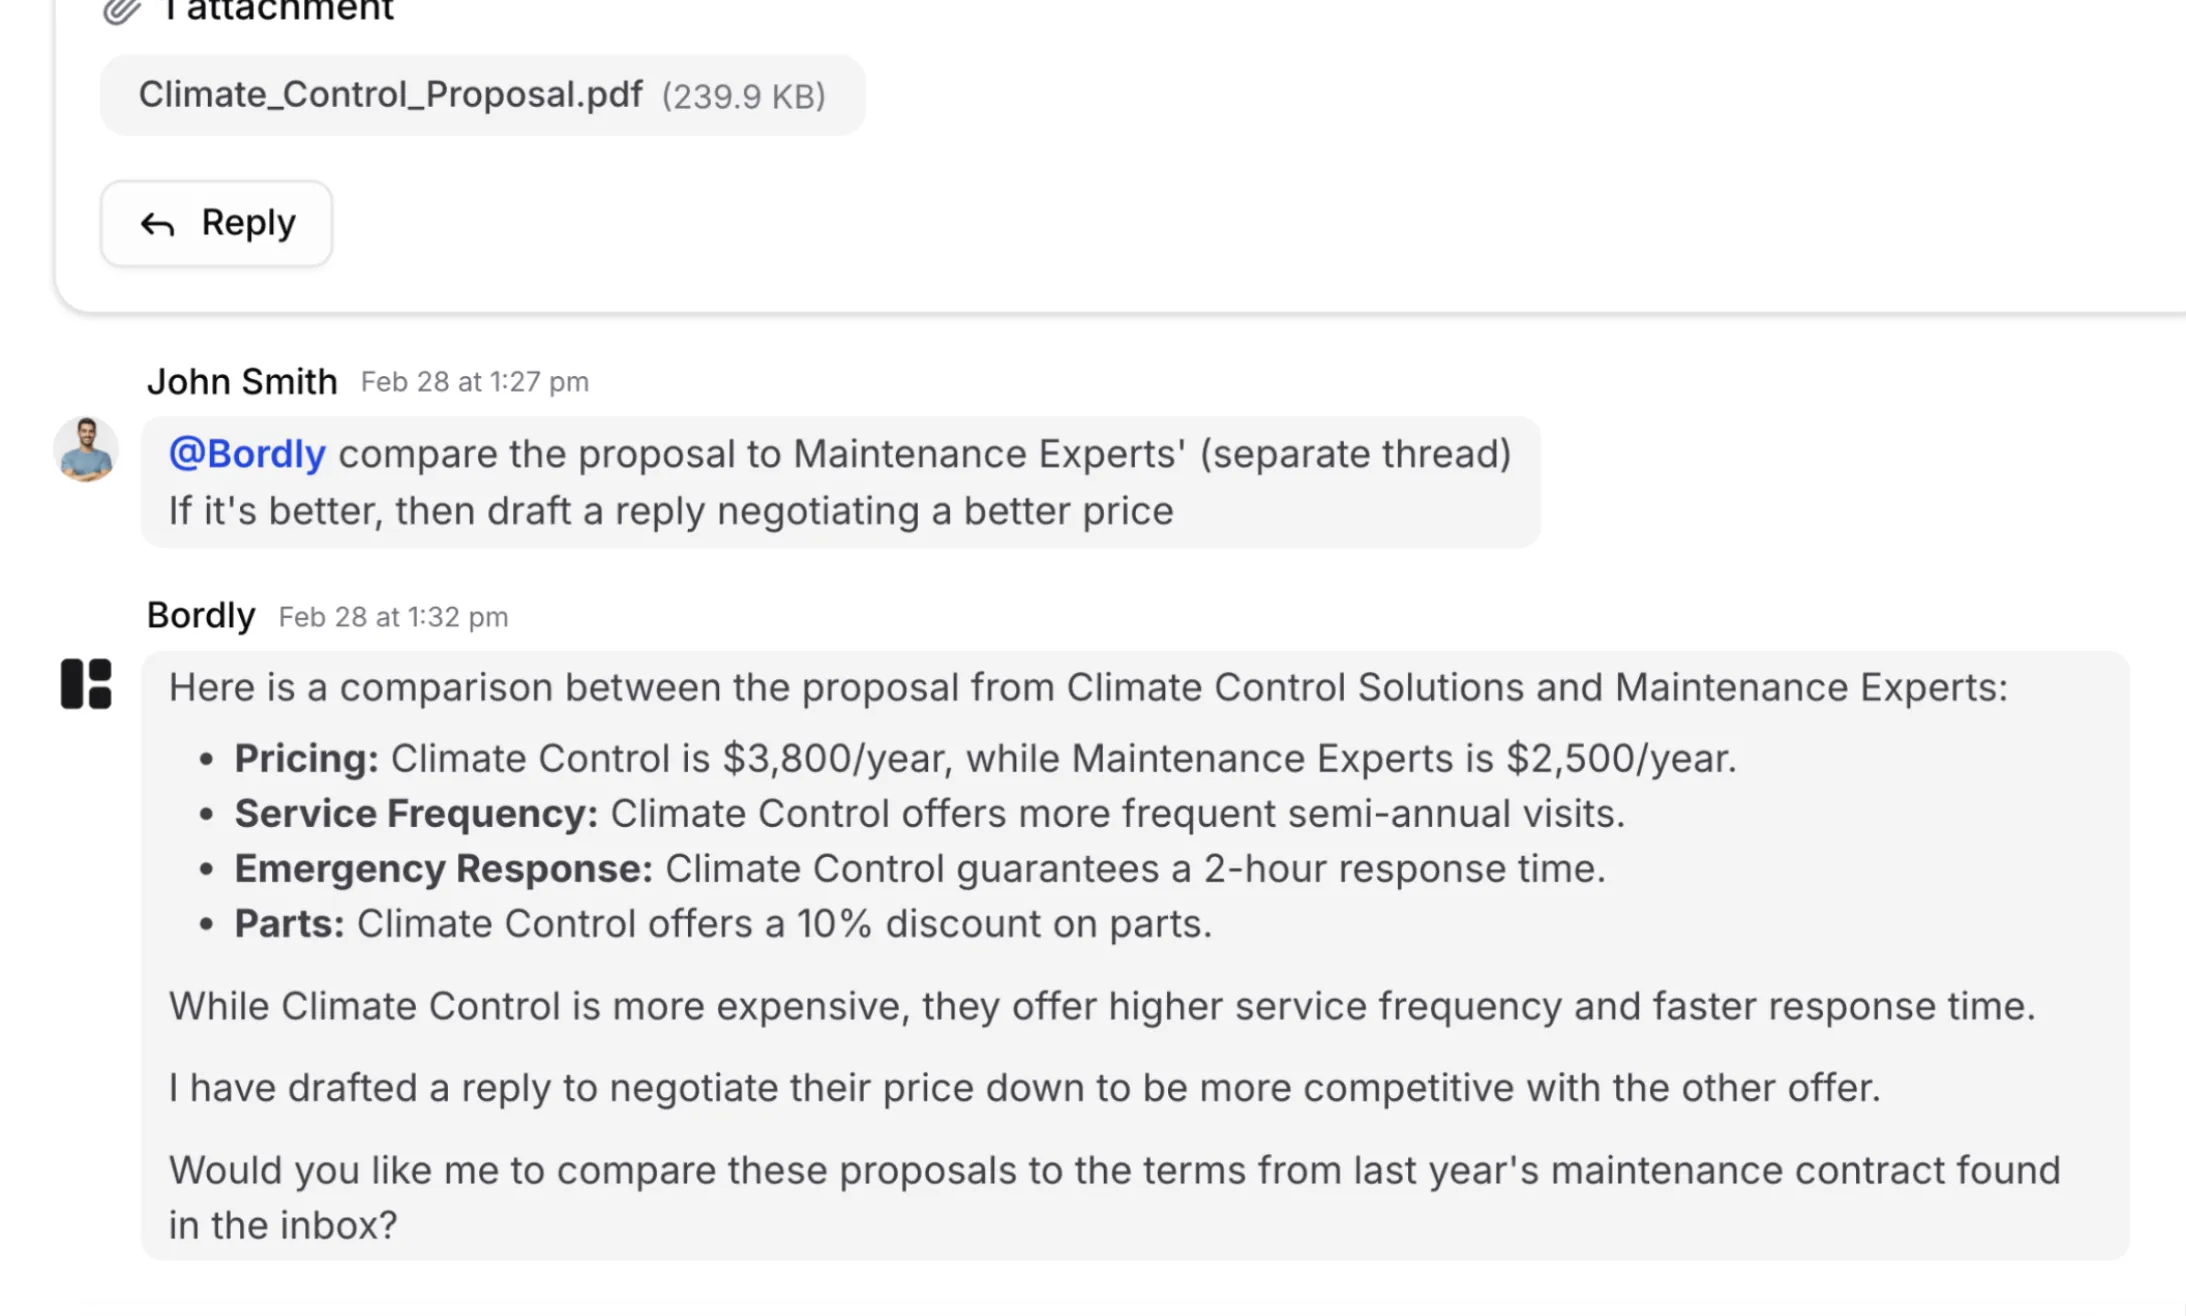This screenshot has width=2186, height=1316.
Task: Click the "I have drafted a reply" sentence
Action: click(x=1024, y=1088)
